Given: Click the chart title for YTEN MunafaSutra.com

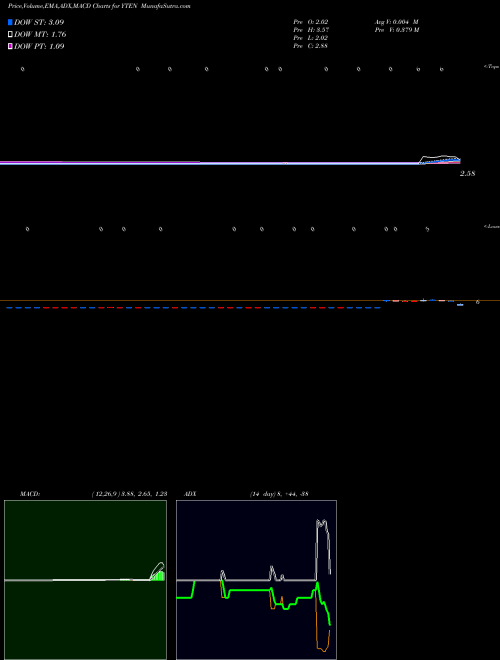Looking at the screenshot, I should point(99,7).
